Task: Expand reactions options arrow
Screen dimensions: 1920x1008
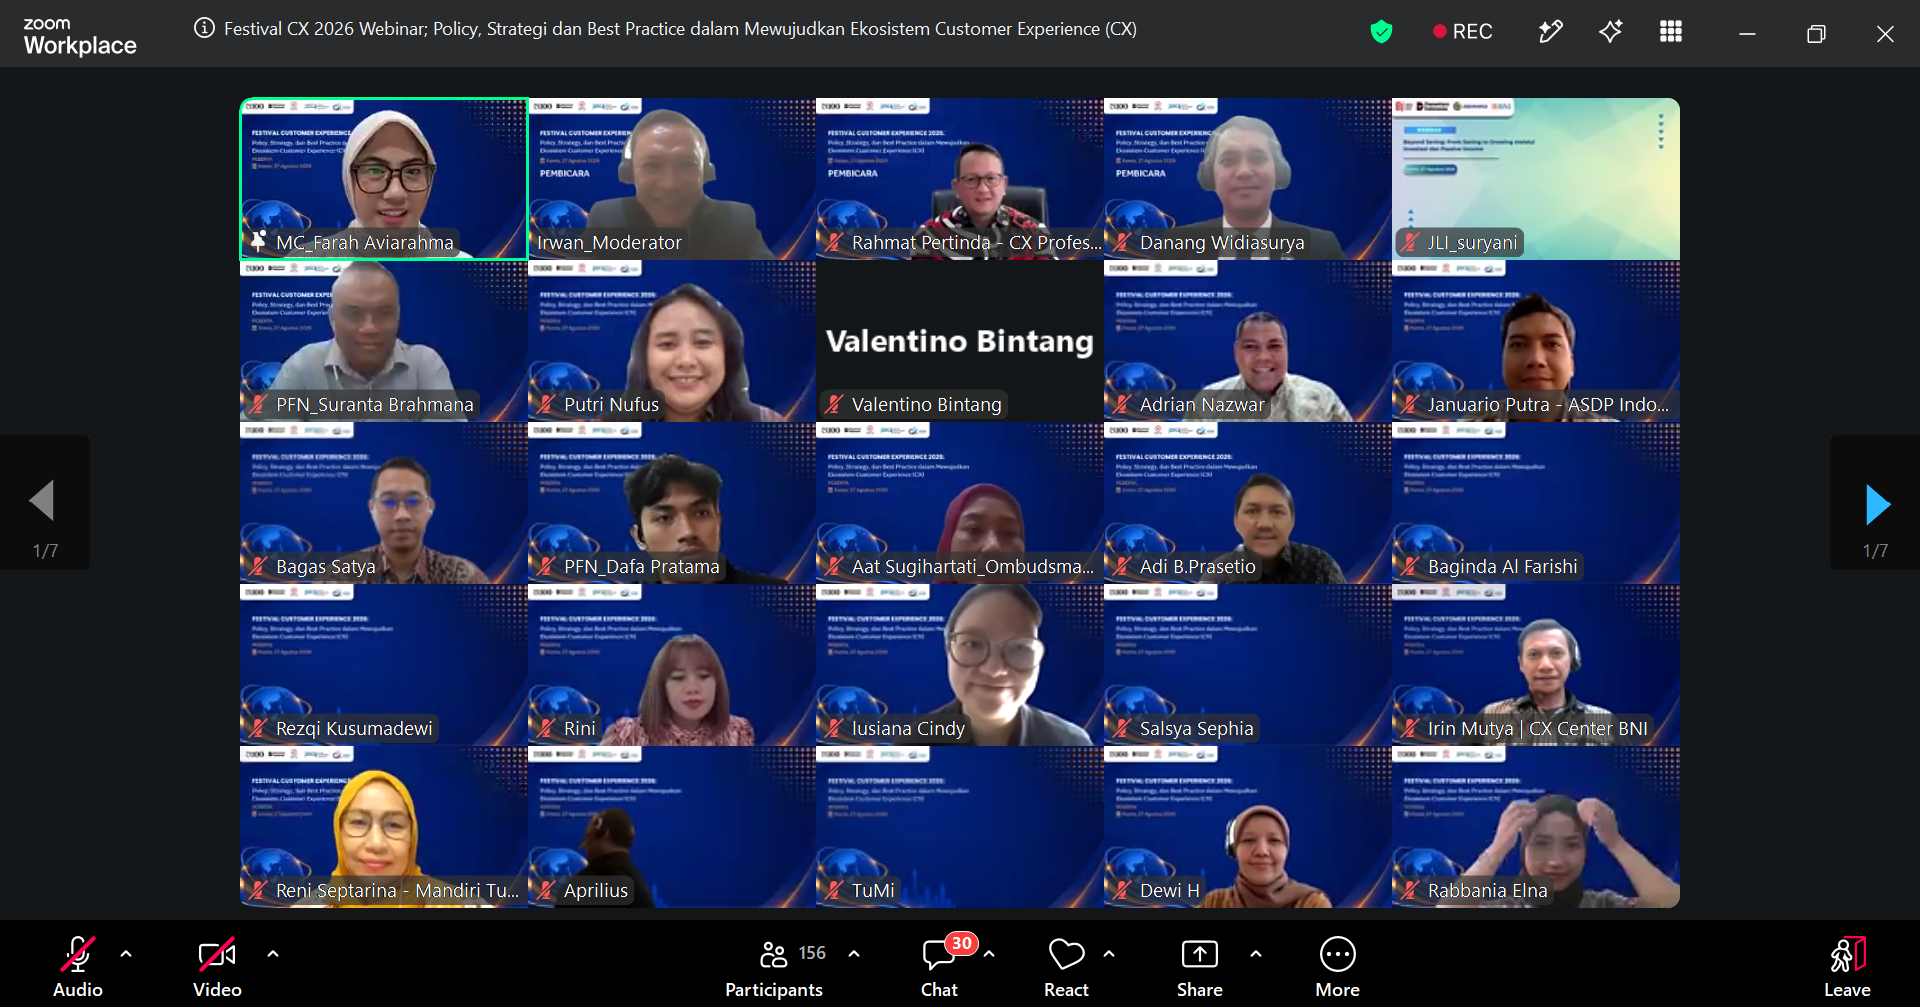Action: coord(1109,954)
